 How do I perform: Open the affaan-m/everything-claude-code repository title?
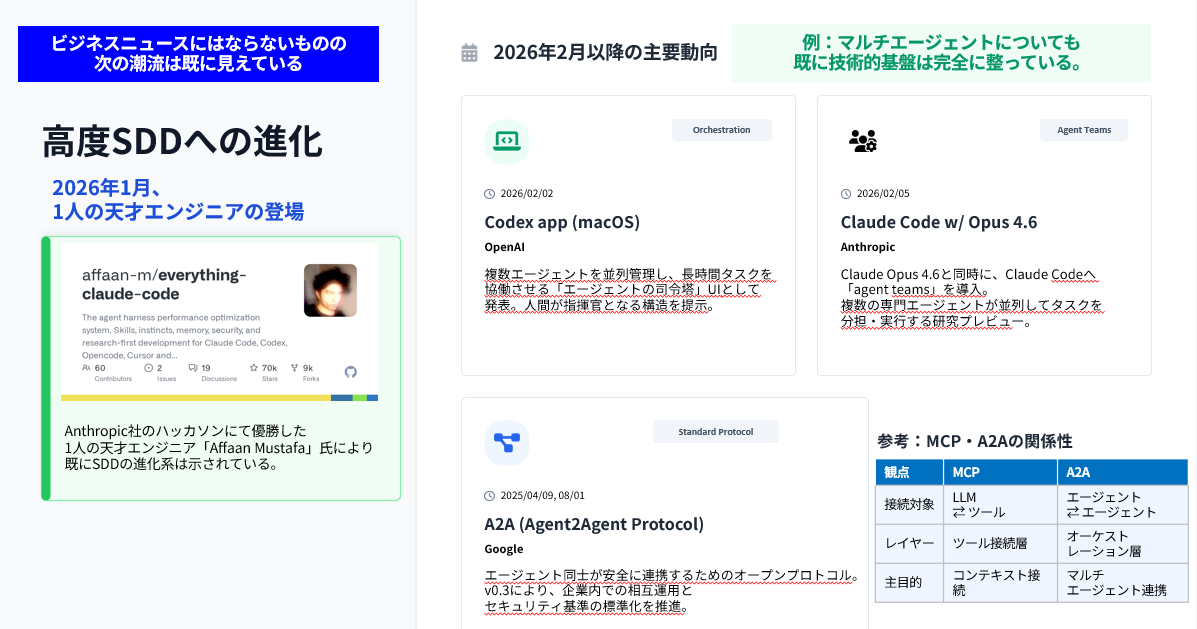pyautogui.click(x=164, y=284)
